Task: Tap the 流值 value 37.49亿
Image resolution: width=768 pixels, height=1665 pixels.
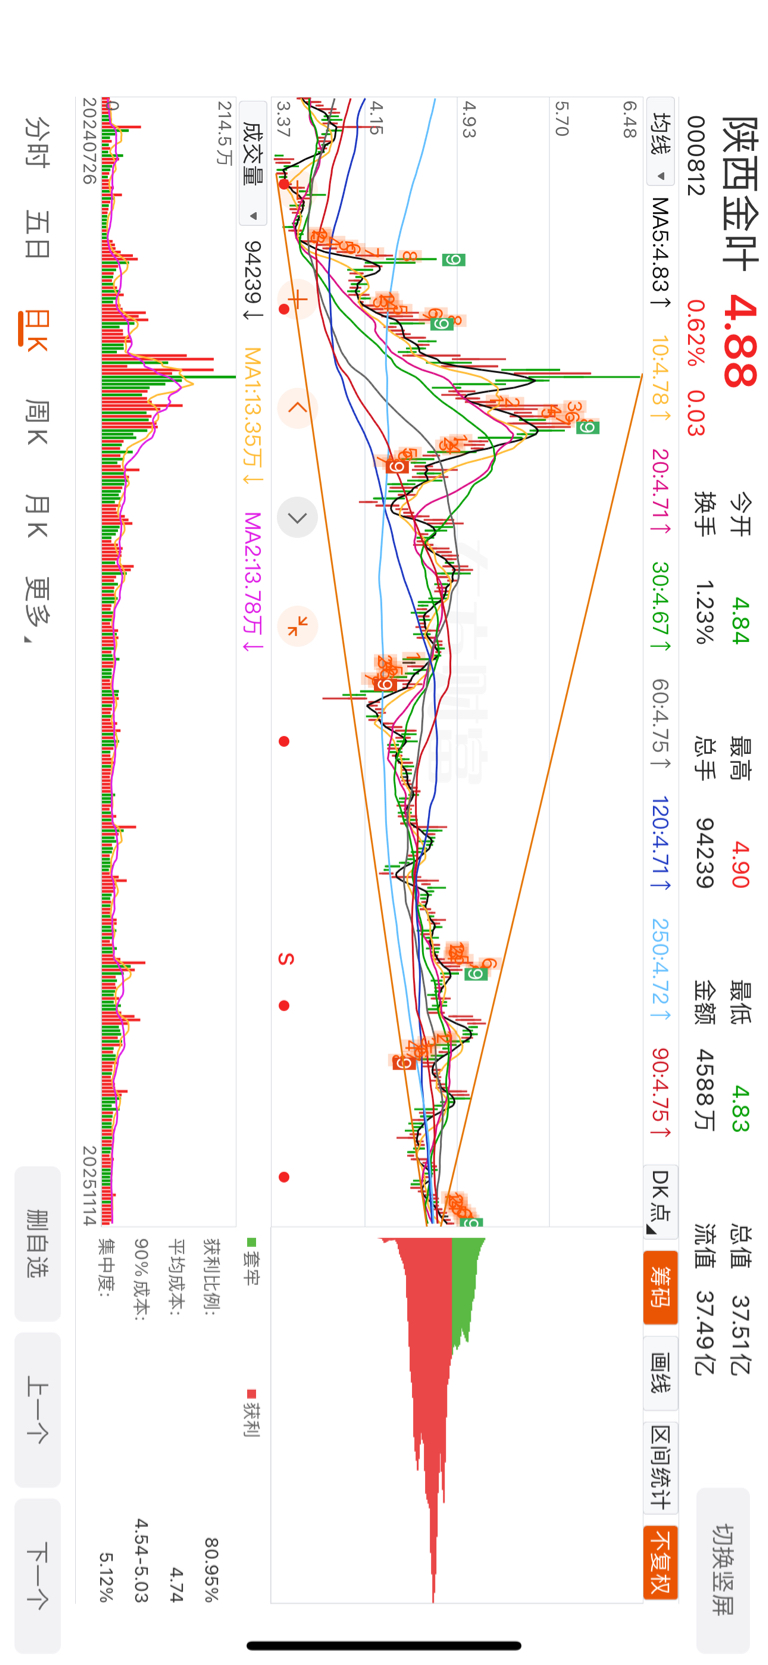Action: click(x=705, y=1334)
